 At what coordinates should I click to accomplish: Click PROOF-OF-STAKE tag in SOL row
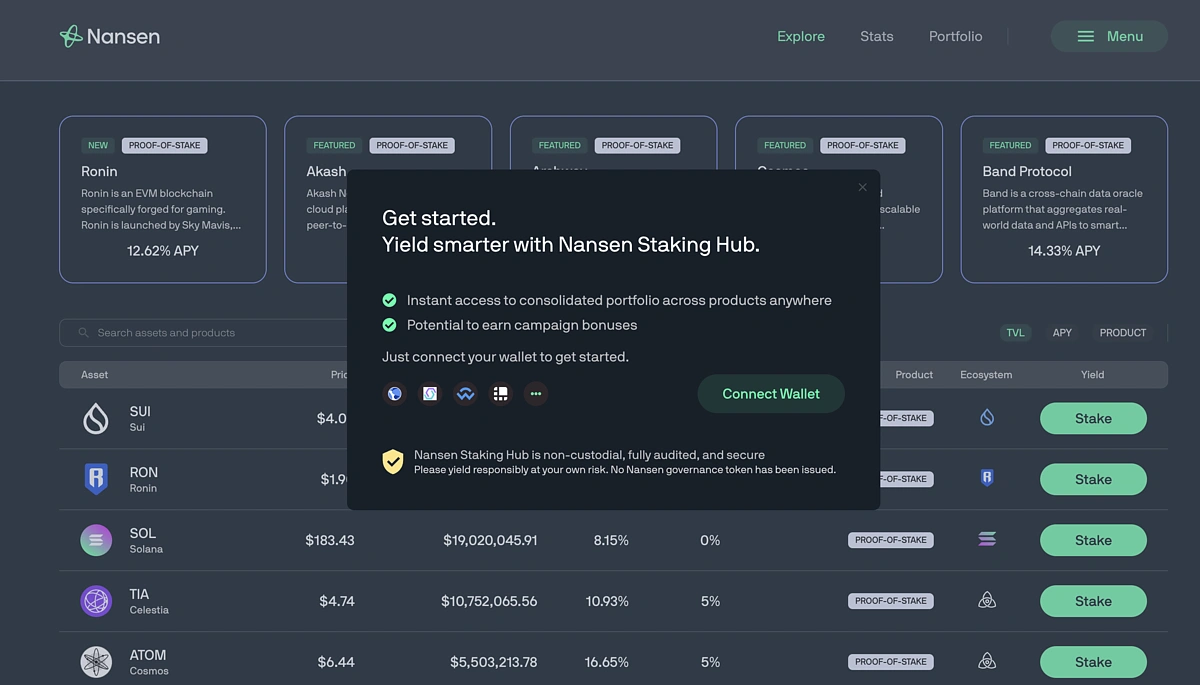point(891,540)
